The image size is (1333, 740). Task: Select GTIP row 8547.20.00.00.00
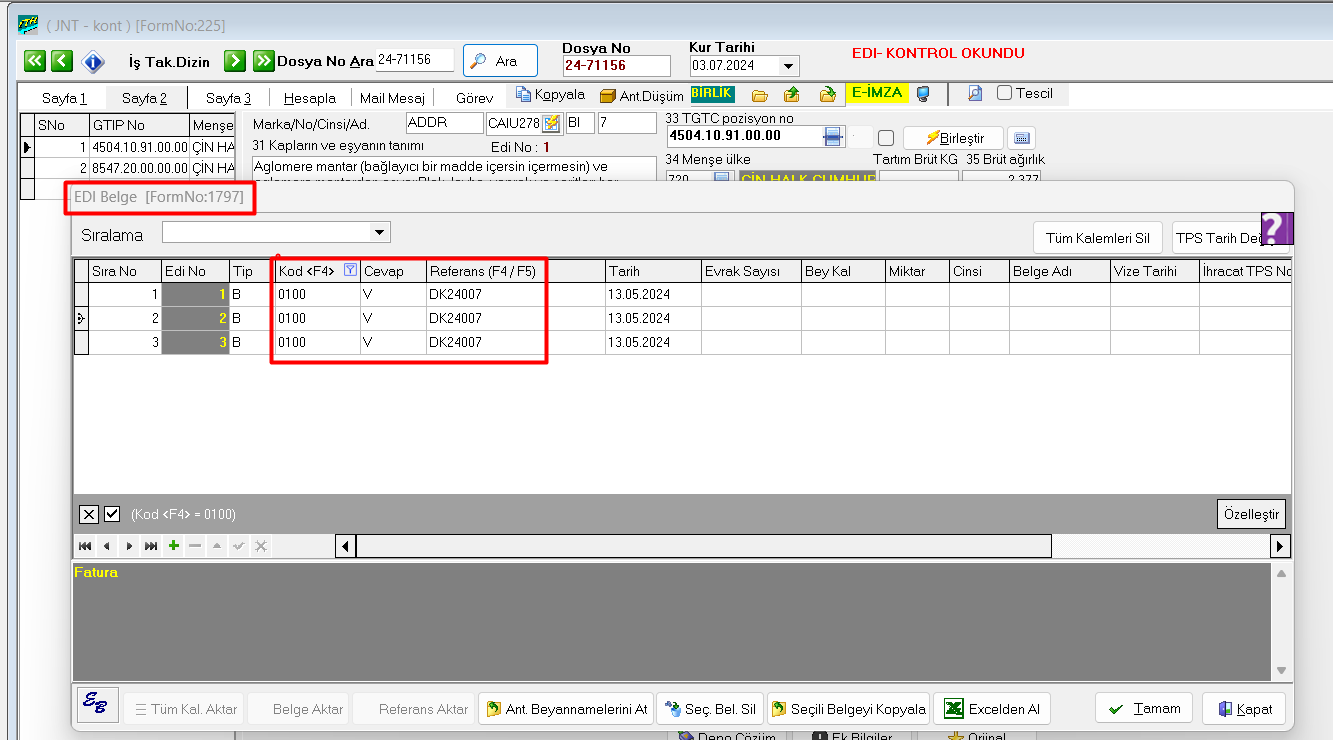139,167
